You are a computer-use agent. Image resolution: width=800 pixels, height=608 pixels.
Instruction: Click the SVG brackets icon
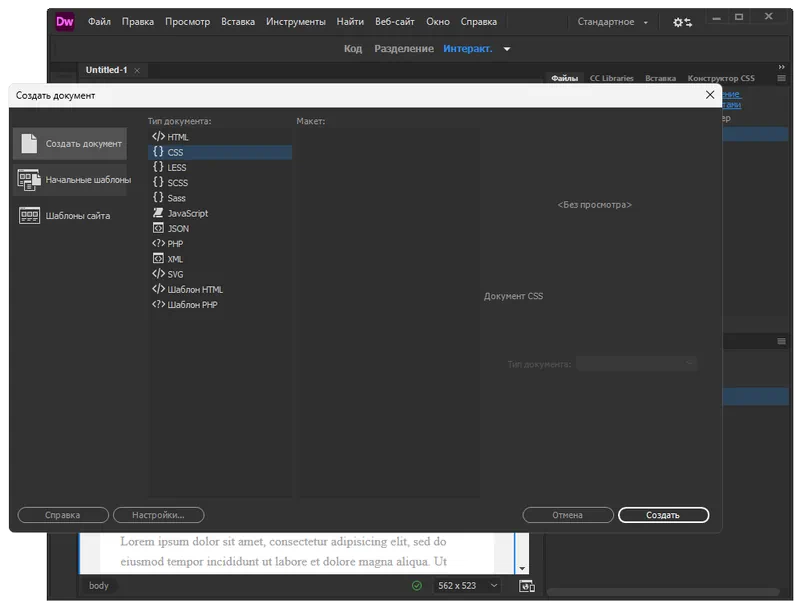[x=158, y=273]
